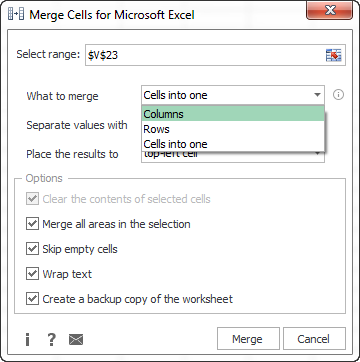This screenshot has width=360, height=362.
Task: Click the Options group label
Action: pos(44,178)
